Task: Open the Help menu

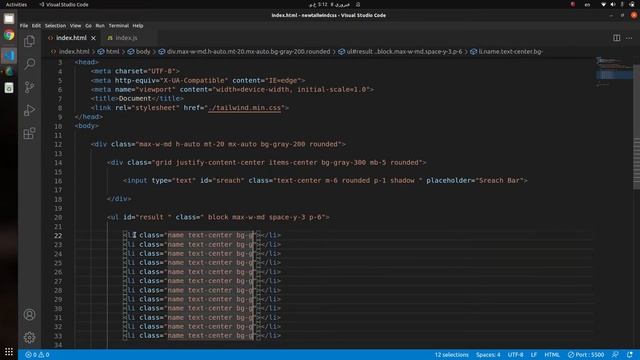Action: tap(138, 26)
